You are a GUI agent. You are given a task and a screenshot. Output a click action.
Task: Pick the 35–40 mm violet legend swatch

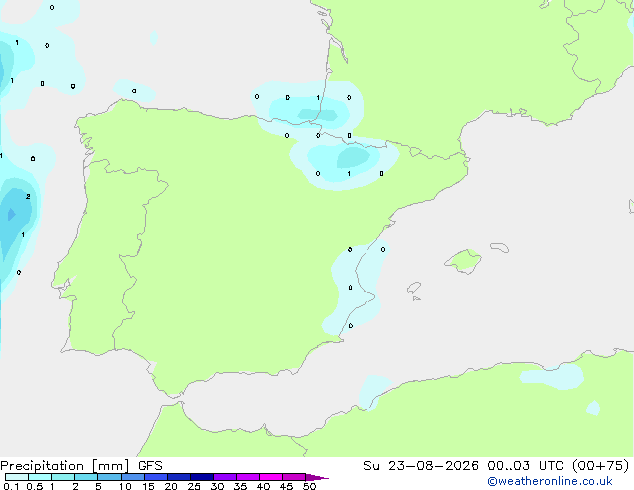(x=248, y=477)
